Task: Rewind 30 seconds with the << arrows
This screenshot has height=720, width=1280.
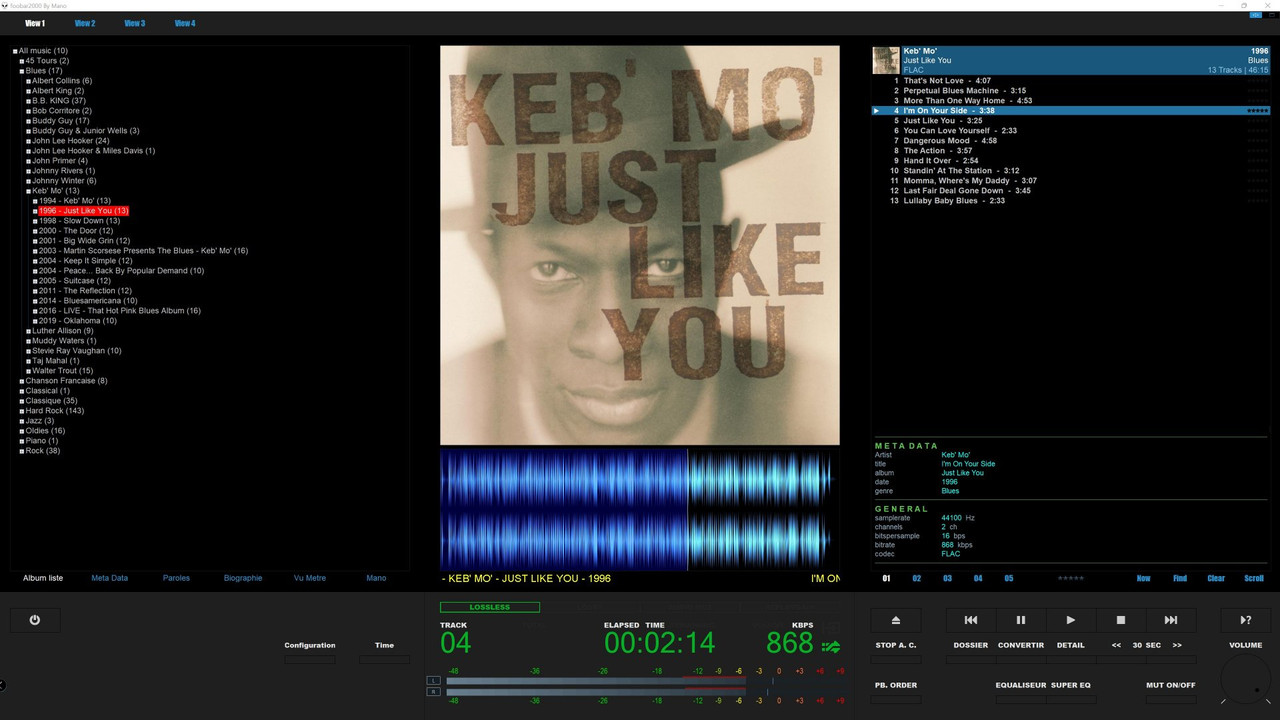Action: (1116, 645)
